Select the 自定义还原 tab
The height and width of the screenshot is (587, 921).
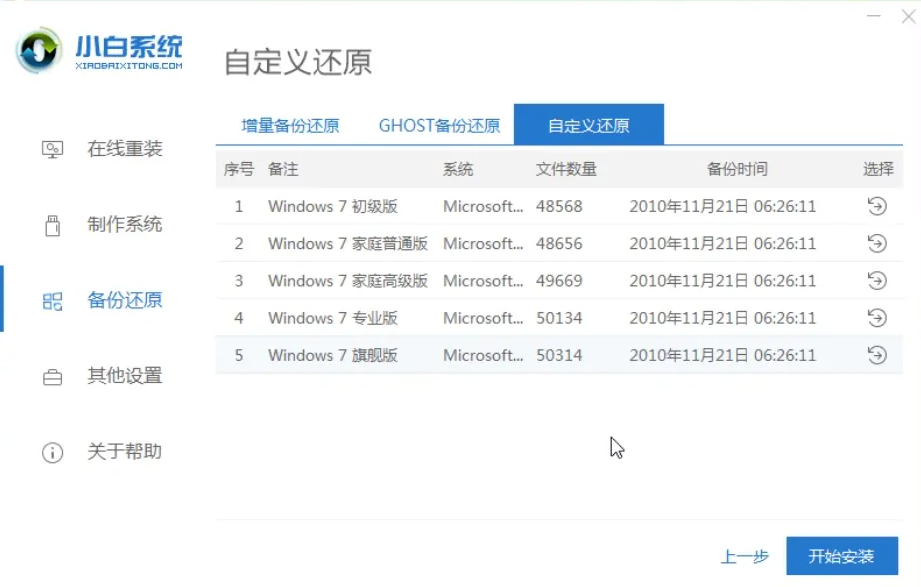point(588,126)
